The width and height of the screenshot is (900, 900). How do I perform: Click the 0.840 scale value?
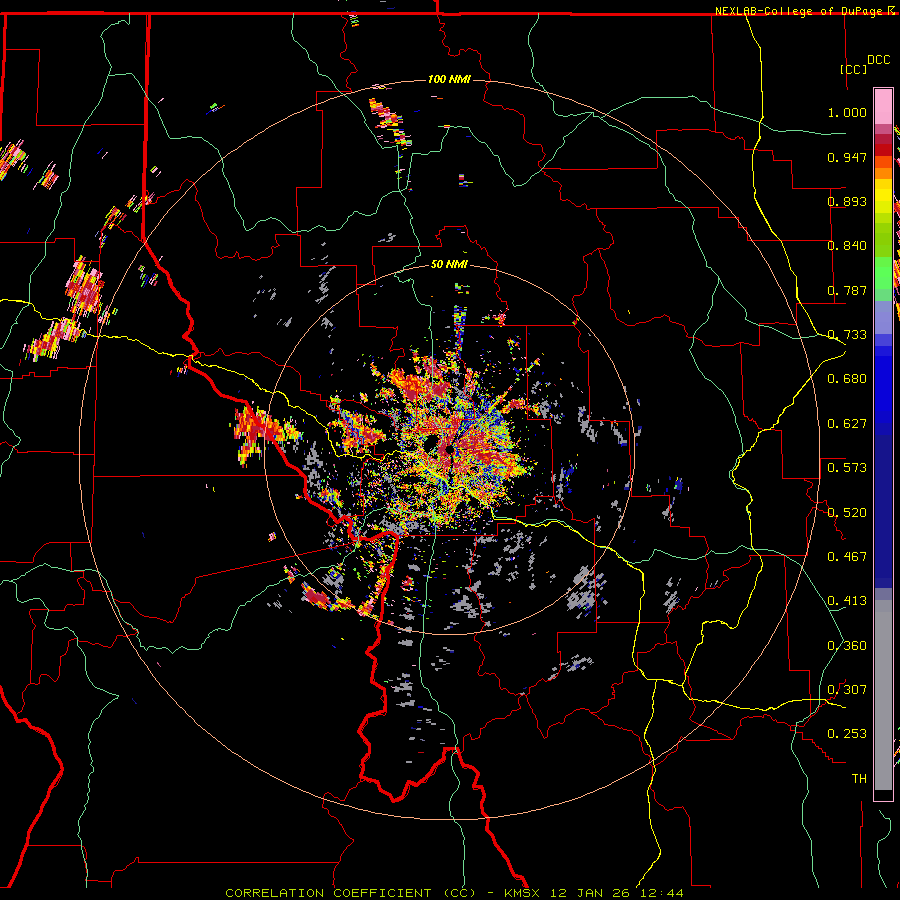(847, 246)
